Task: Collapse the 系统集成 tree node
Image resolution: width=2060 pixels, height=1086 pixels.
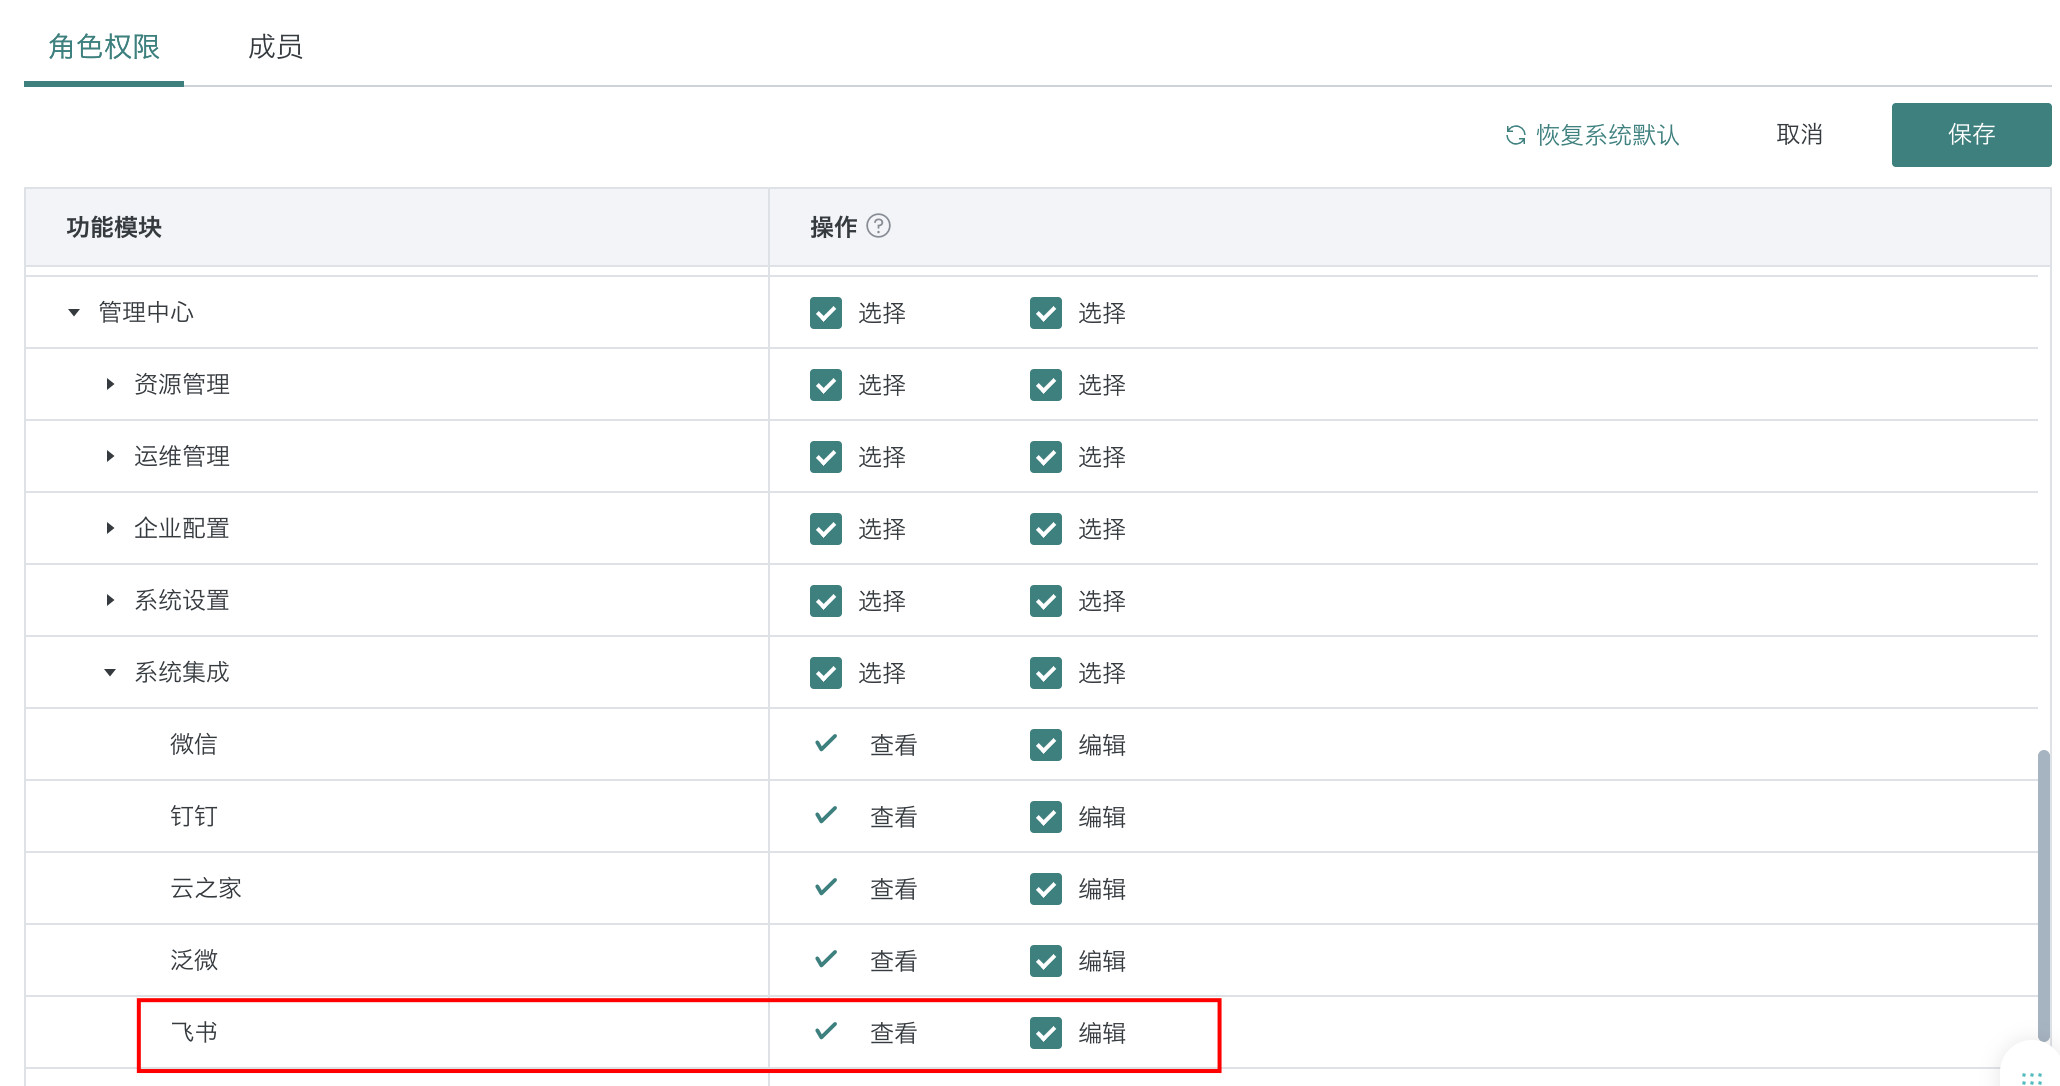Action: (x=110, y=672)
